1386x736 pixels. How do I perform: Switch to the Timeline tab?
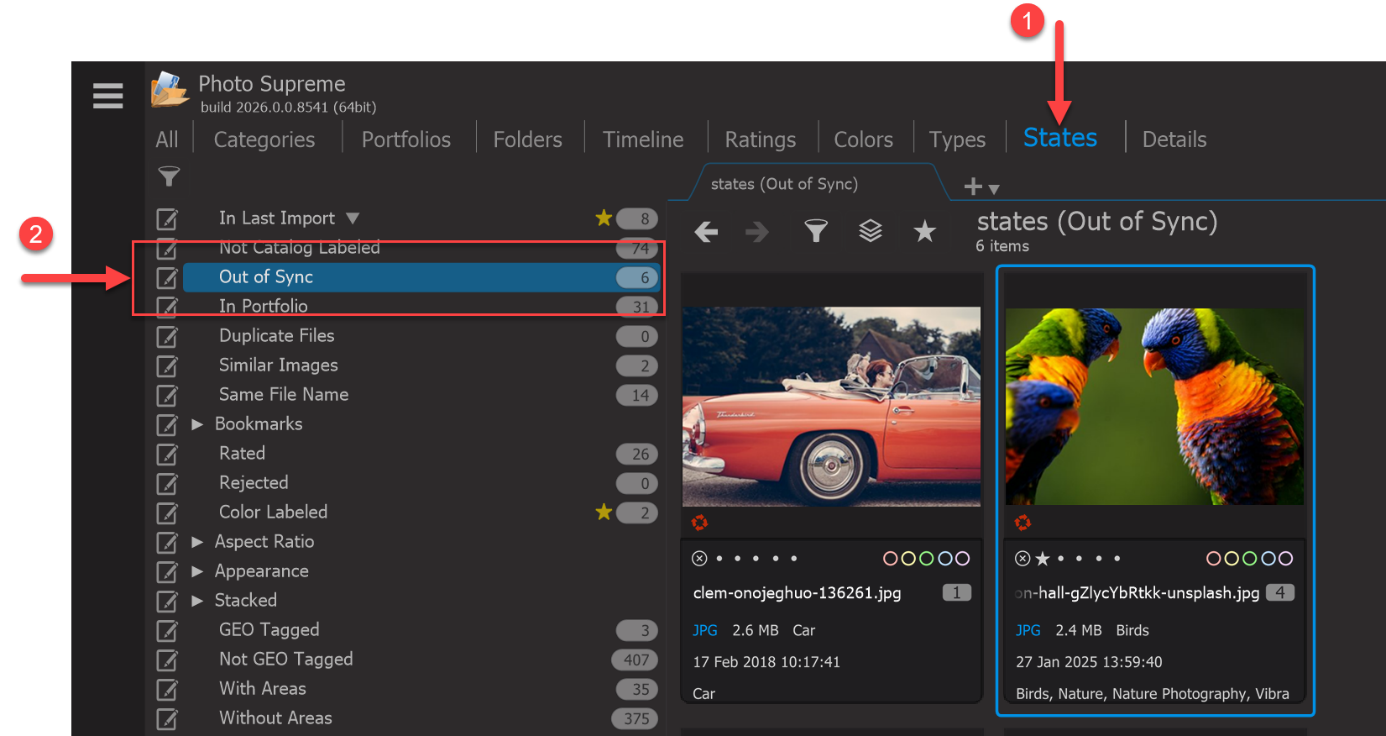[643, 140]
